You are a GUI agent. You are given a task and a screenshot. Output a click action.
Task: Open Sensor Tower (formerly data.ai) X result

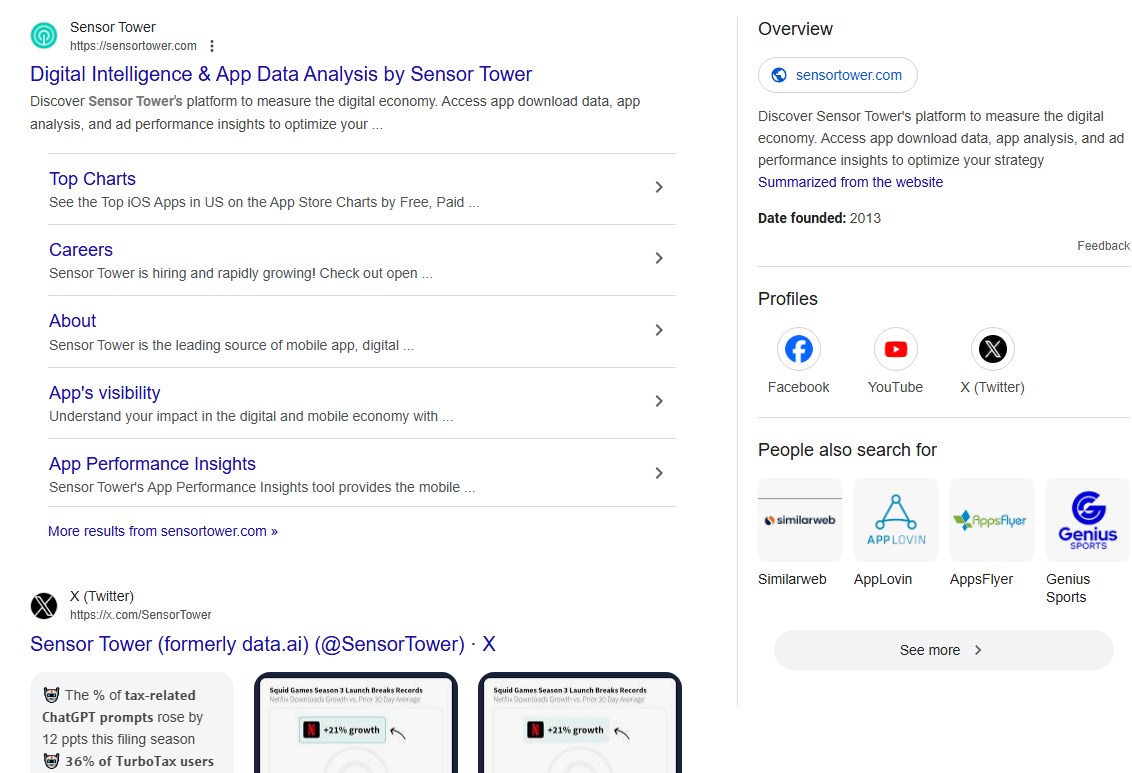(x=263, y=644)
